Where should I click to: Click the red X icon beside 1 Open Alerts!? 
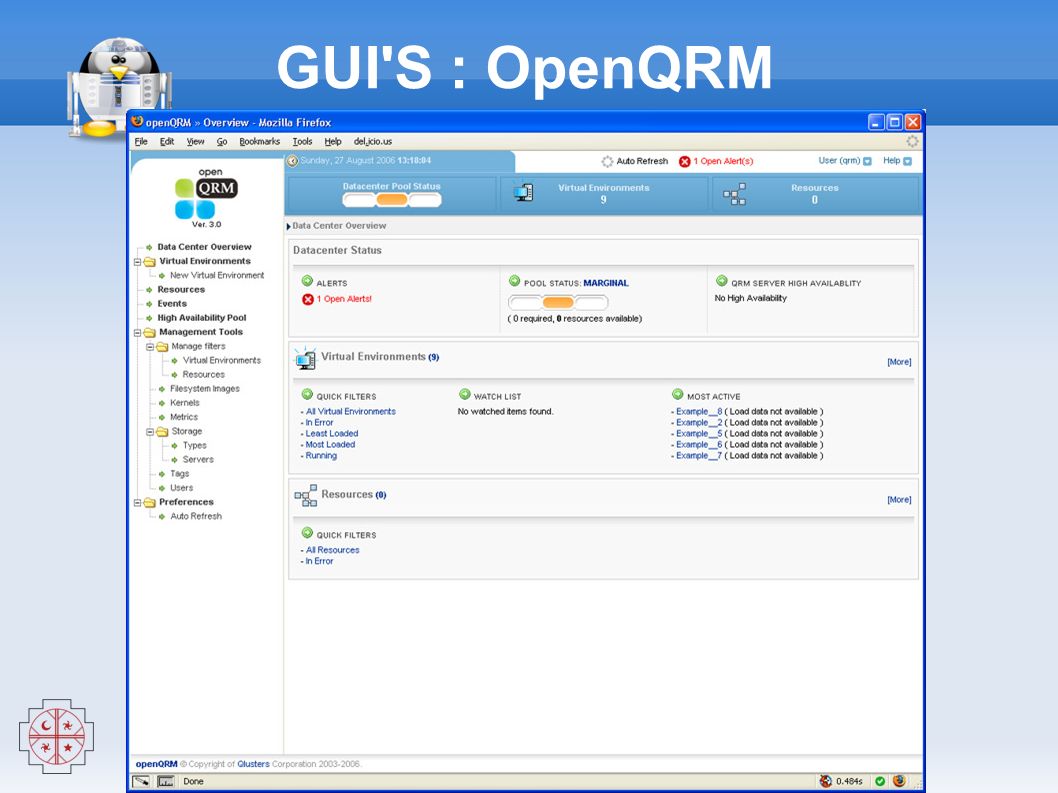click(x=308, y=299)
